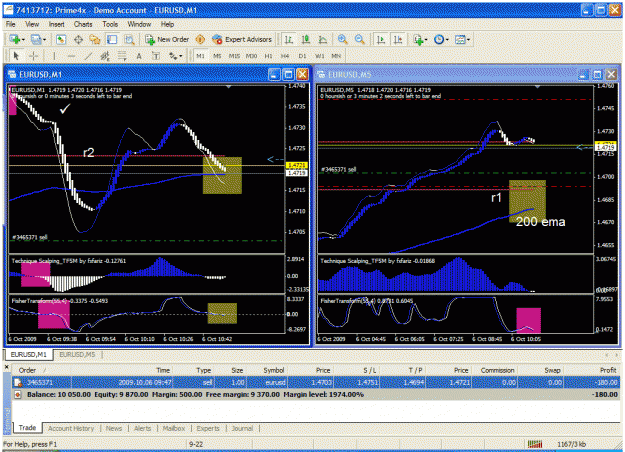
Task: Draw a horizontal line tool
Action: coord(71,56)
